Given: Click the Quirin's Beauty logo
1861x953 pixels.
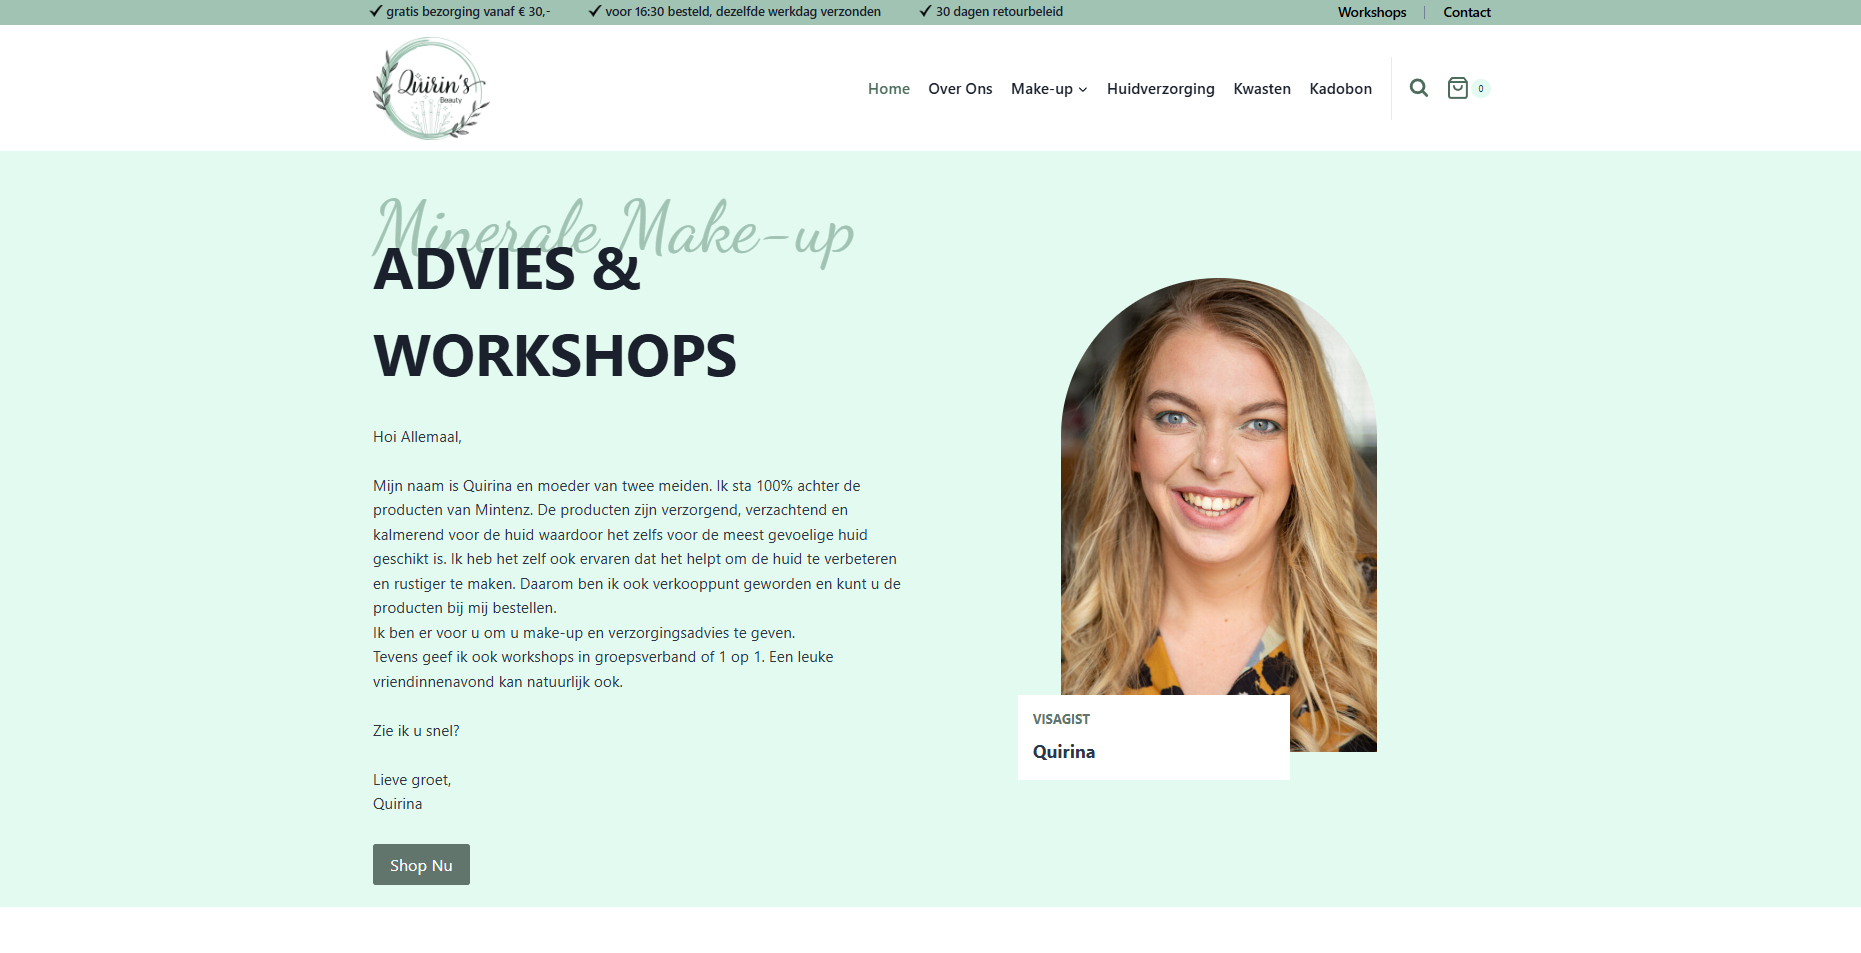Looking at the screenshot, I should pos(431,88).
